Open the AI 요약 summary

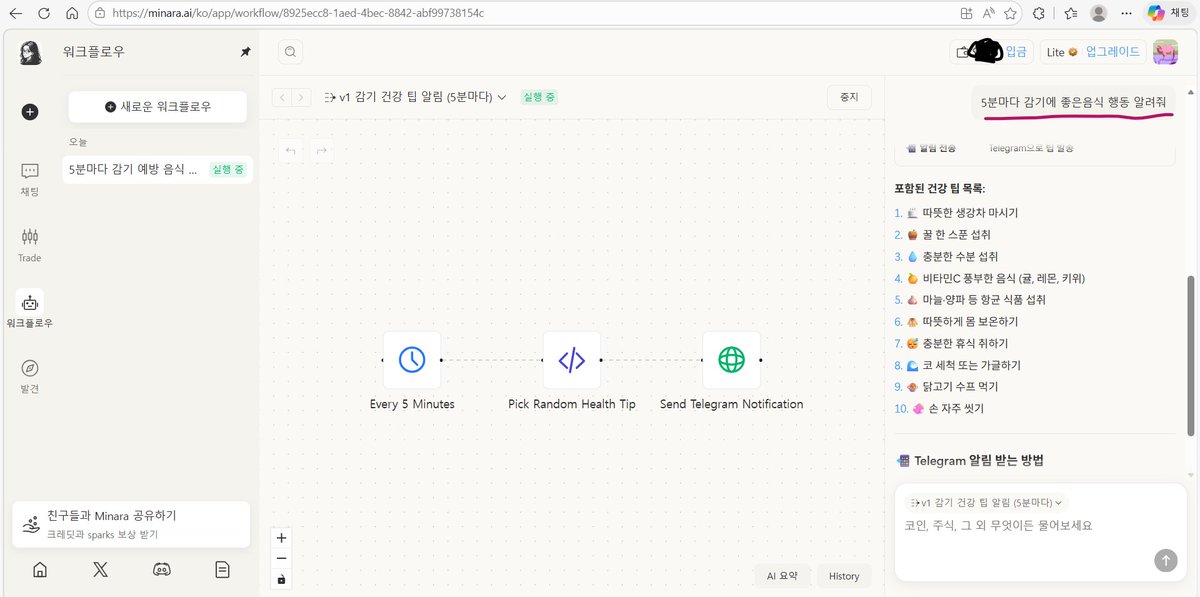[783, 576]
